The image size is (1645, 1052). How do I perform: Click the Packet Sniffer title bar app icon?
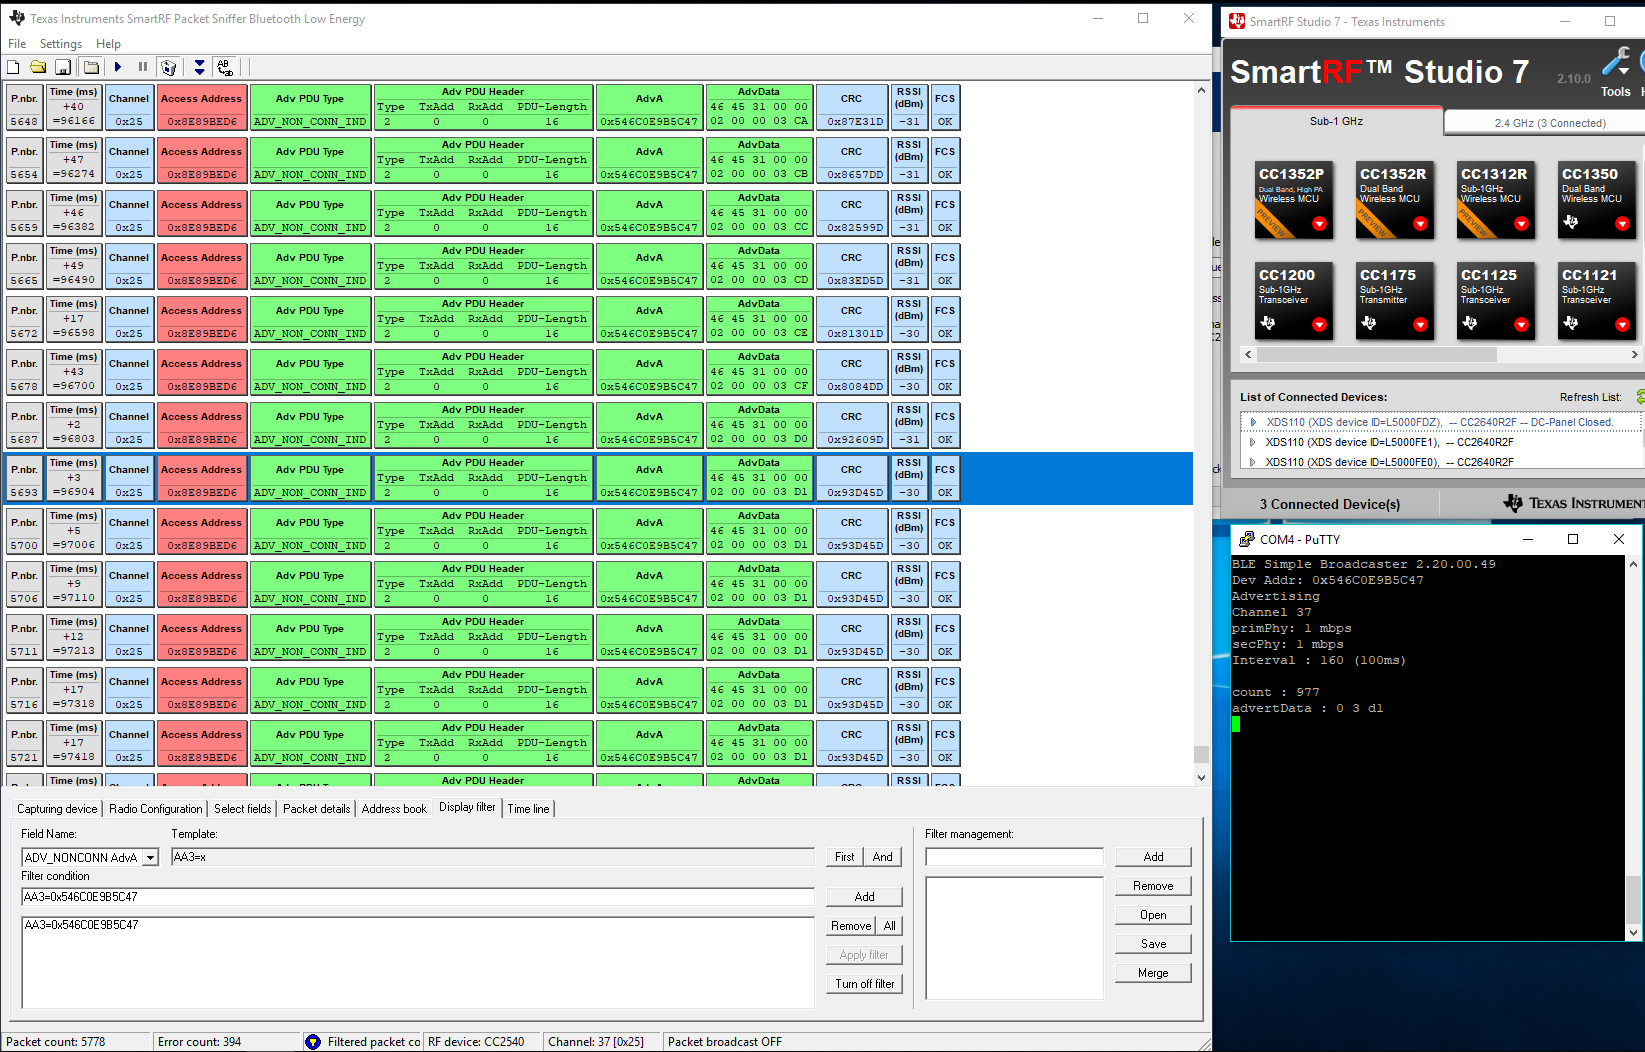coord(17,18)
